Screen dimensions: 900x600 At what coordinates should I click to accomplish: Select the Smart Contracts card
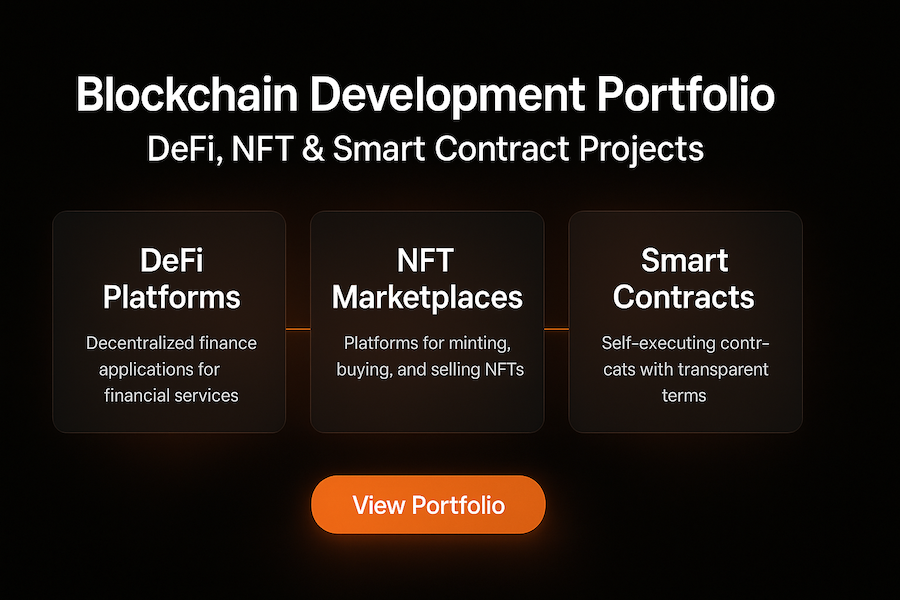[684, 320]
